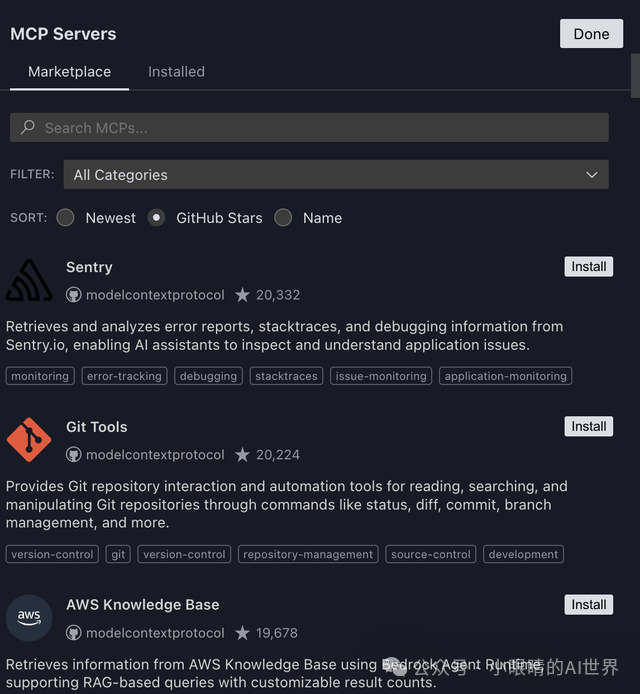Install the Sentry MCP server
The image size is (640, 694).
coord(588,267)
